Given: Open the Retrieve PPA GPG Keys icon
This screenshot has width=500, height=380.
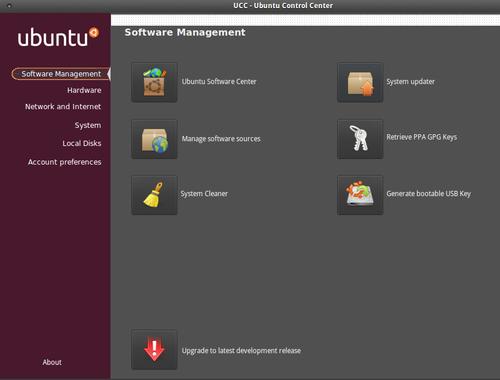Looking at the screenshot, I should click(x=360, y=139).
